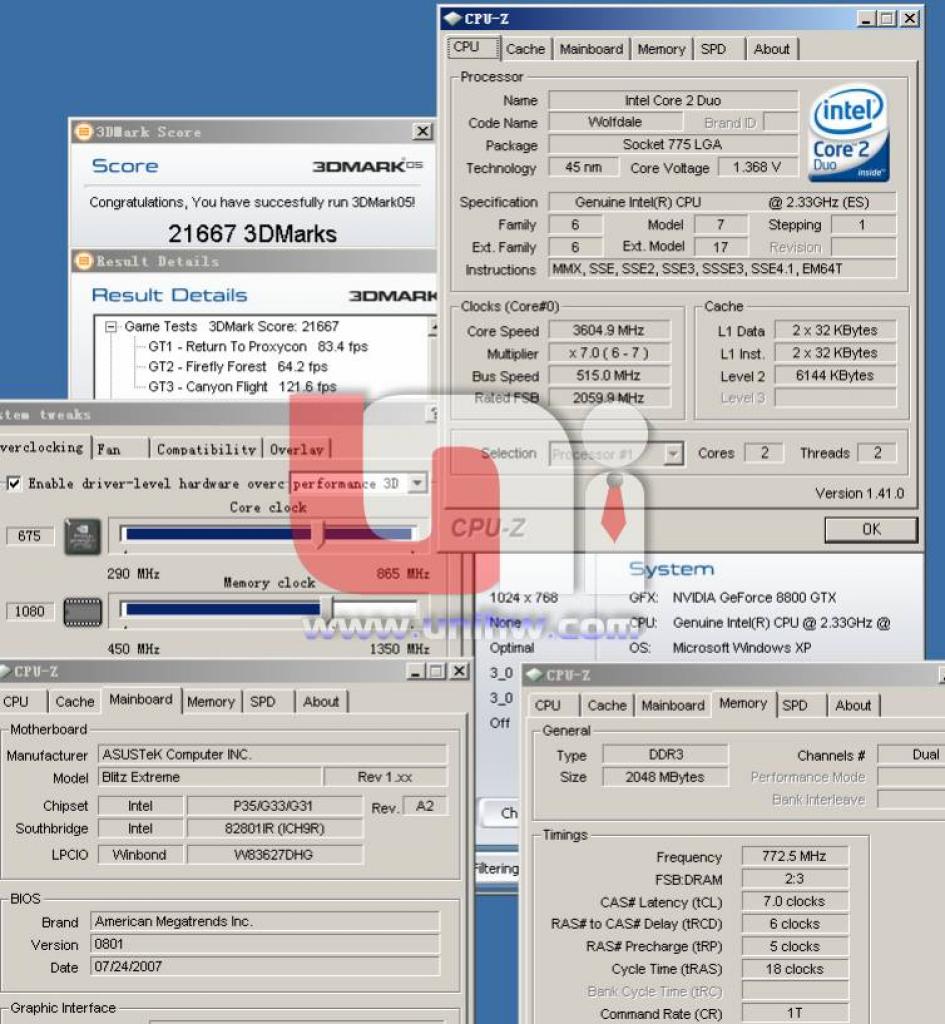945x1024 pixels.
Task: Collapse the Game Tests tree node
Action: tap(111, 327)
